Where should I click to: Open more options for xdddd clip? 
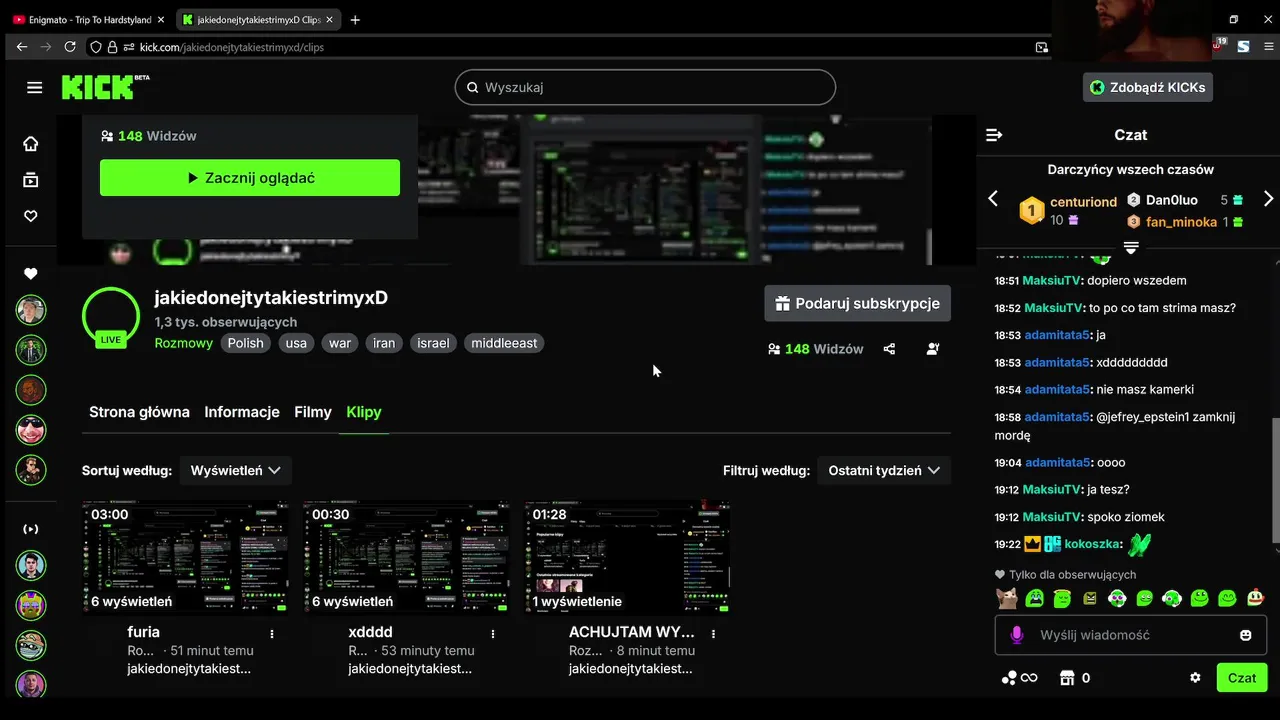493,633
